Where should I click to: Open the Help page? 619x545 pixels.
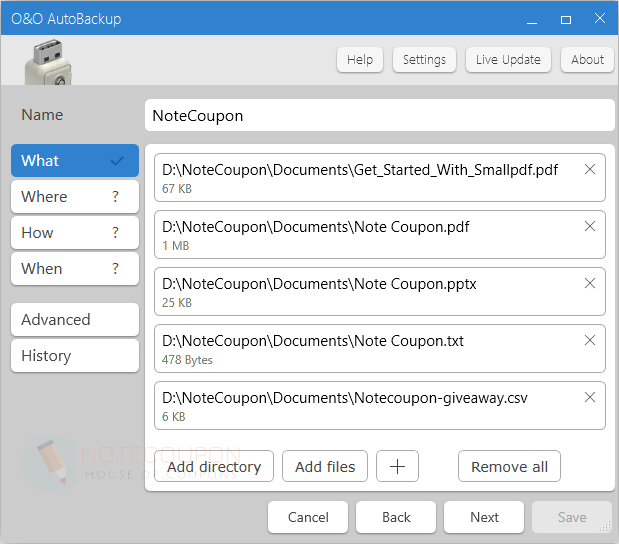360,60
